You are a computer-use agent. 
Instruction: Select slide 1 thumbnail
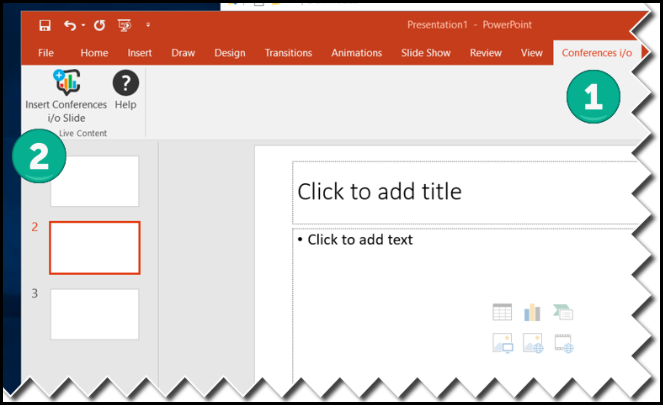point(95,181)
